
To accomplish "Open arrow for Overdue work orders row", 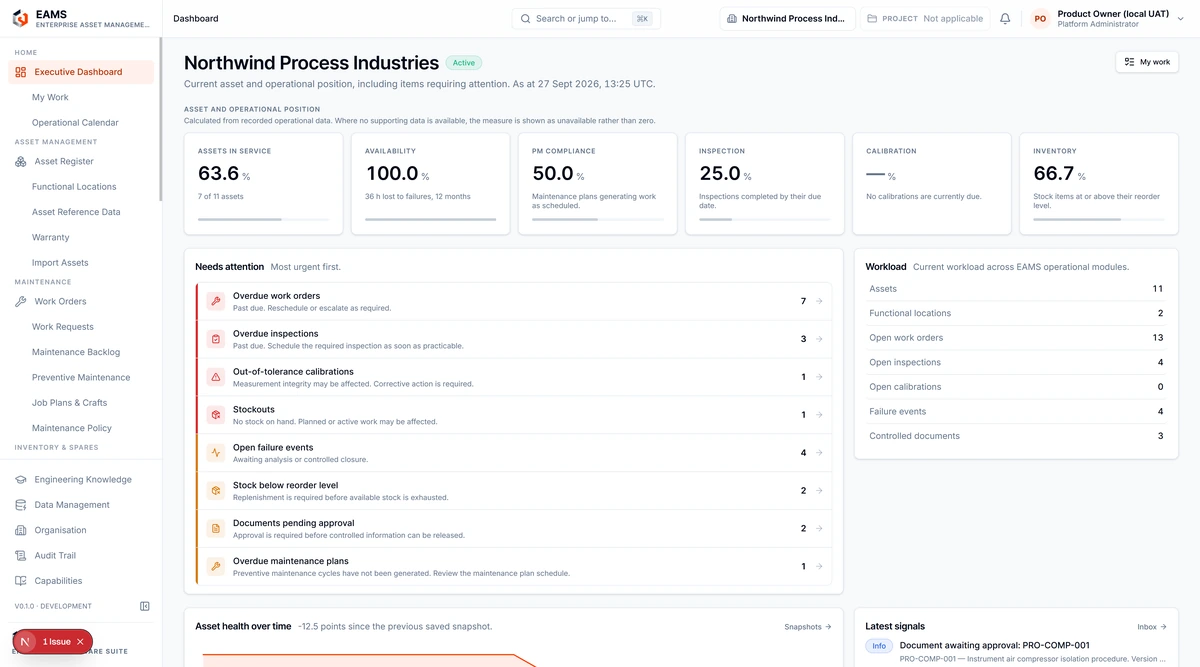I will click(x=819, y=301).
